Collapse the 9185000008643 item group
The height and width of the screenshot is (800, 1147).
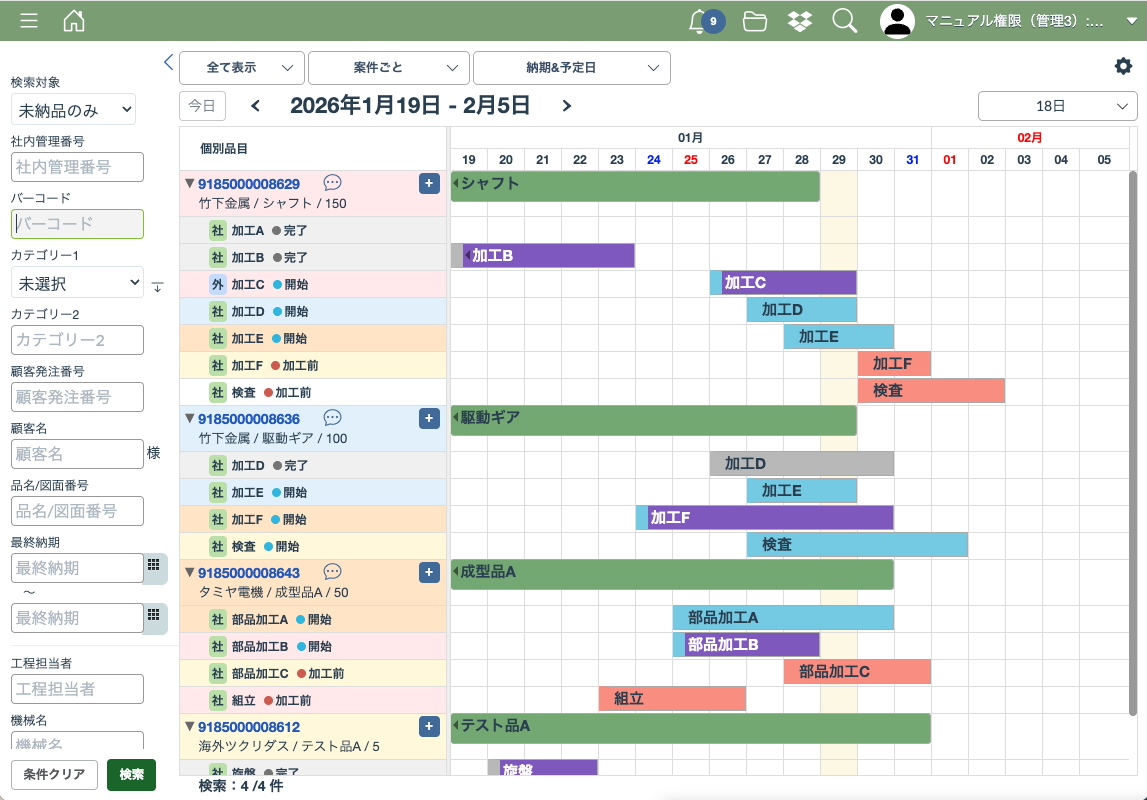189,573
